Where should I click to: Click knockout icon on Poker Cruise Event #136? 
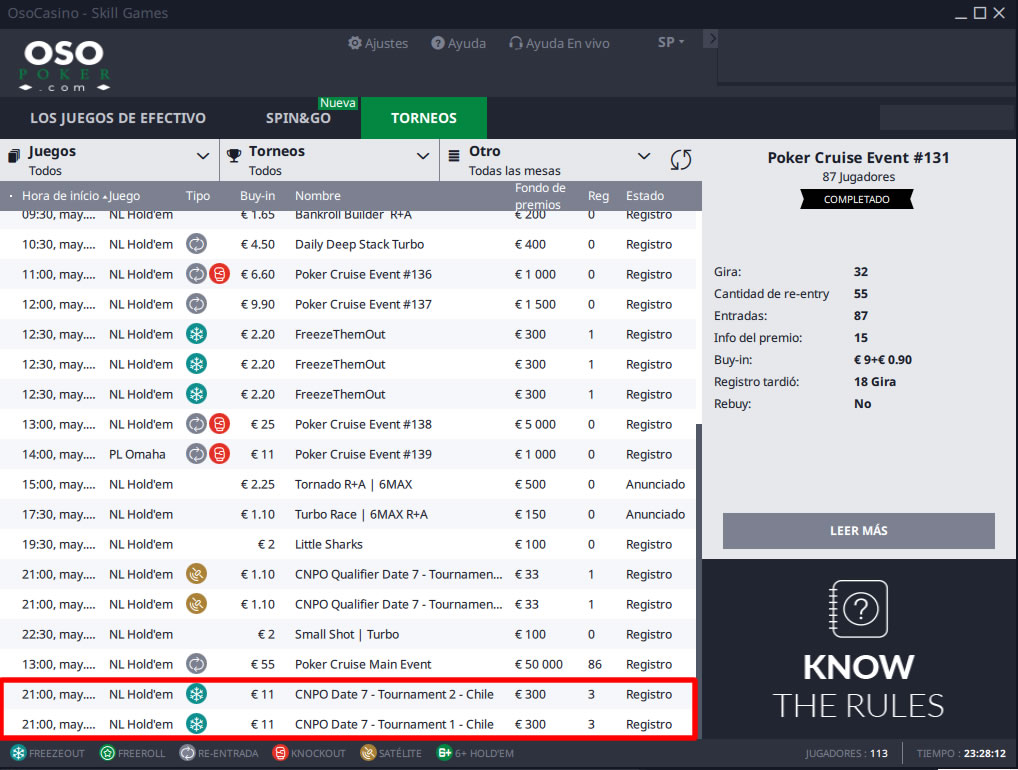click(x=219, y=274)
